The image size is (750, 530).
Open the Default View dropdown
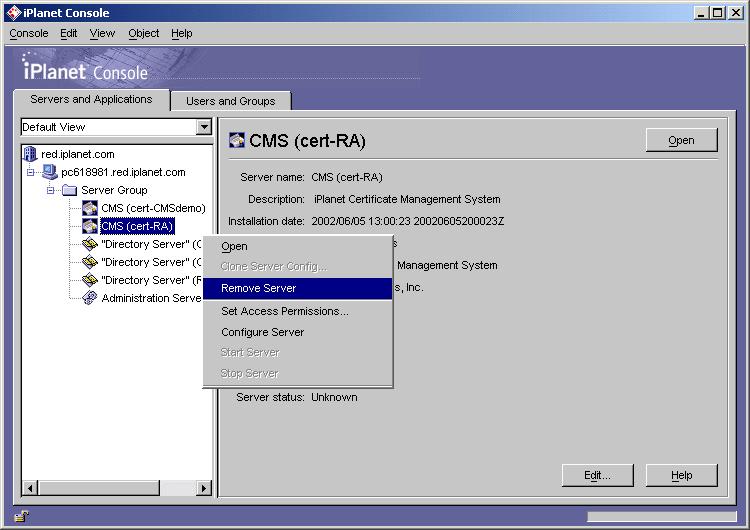(x=204, y=127)
